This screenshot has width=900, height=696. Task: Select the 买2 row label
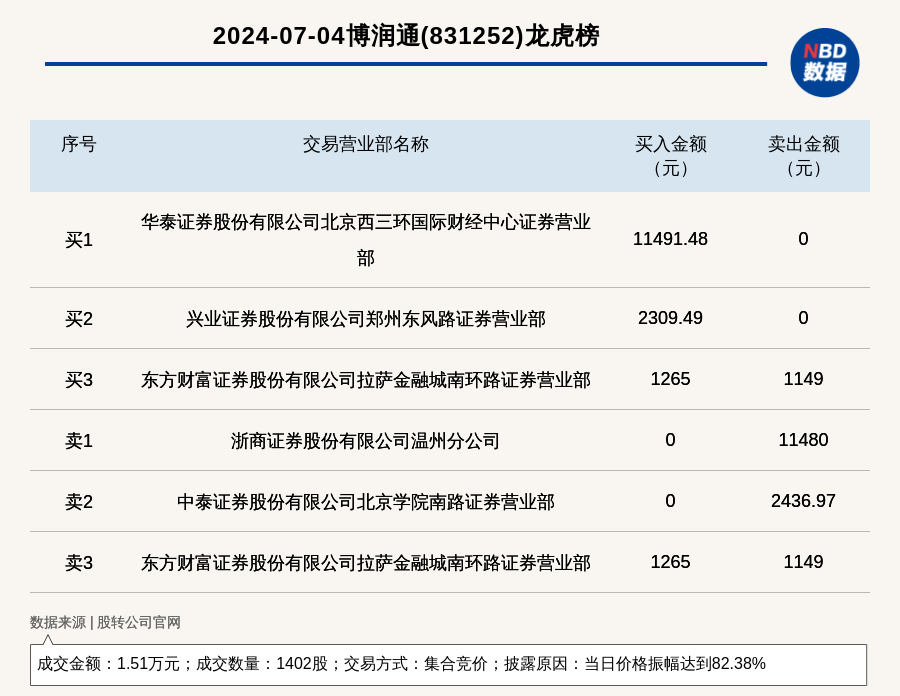[x=79, y=318]
